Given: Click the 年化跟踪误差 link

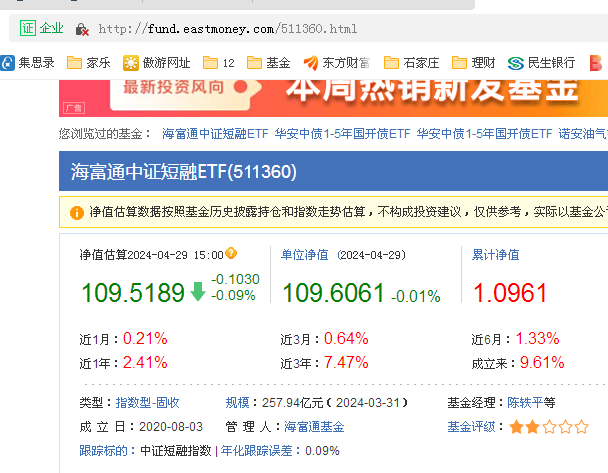Looking at the screenshot, I should [256, 451].
